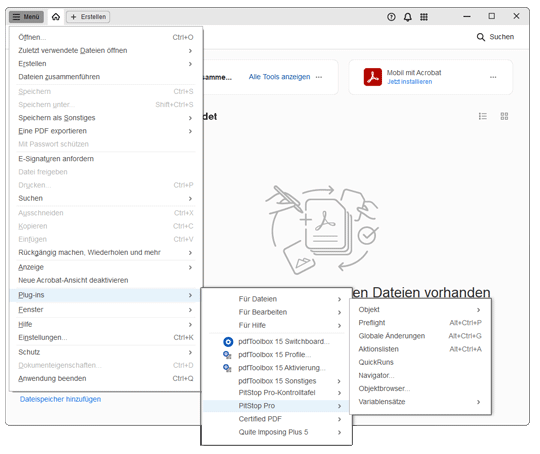Open Einstellungen... menu entry

[x=105, y=337]
